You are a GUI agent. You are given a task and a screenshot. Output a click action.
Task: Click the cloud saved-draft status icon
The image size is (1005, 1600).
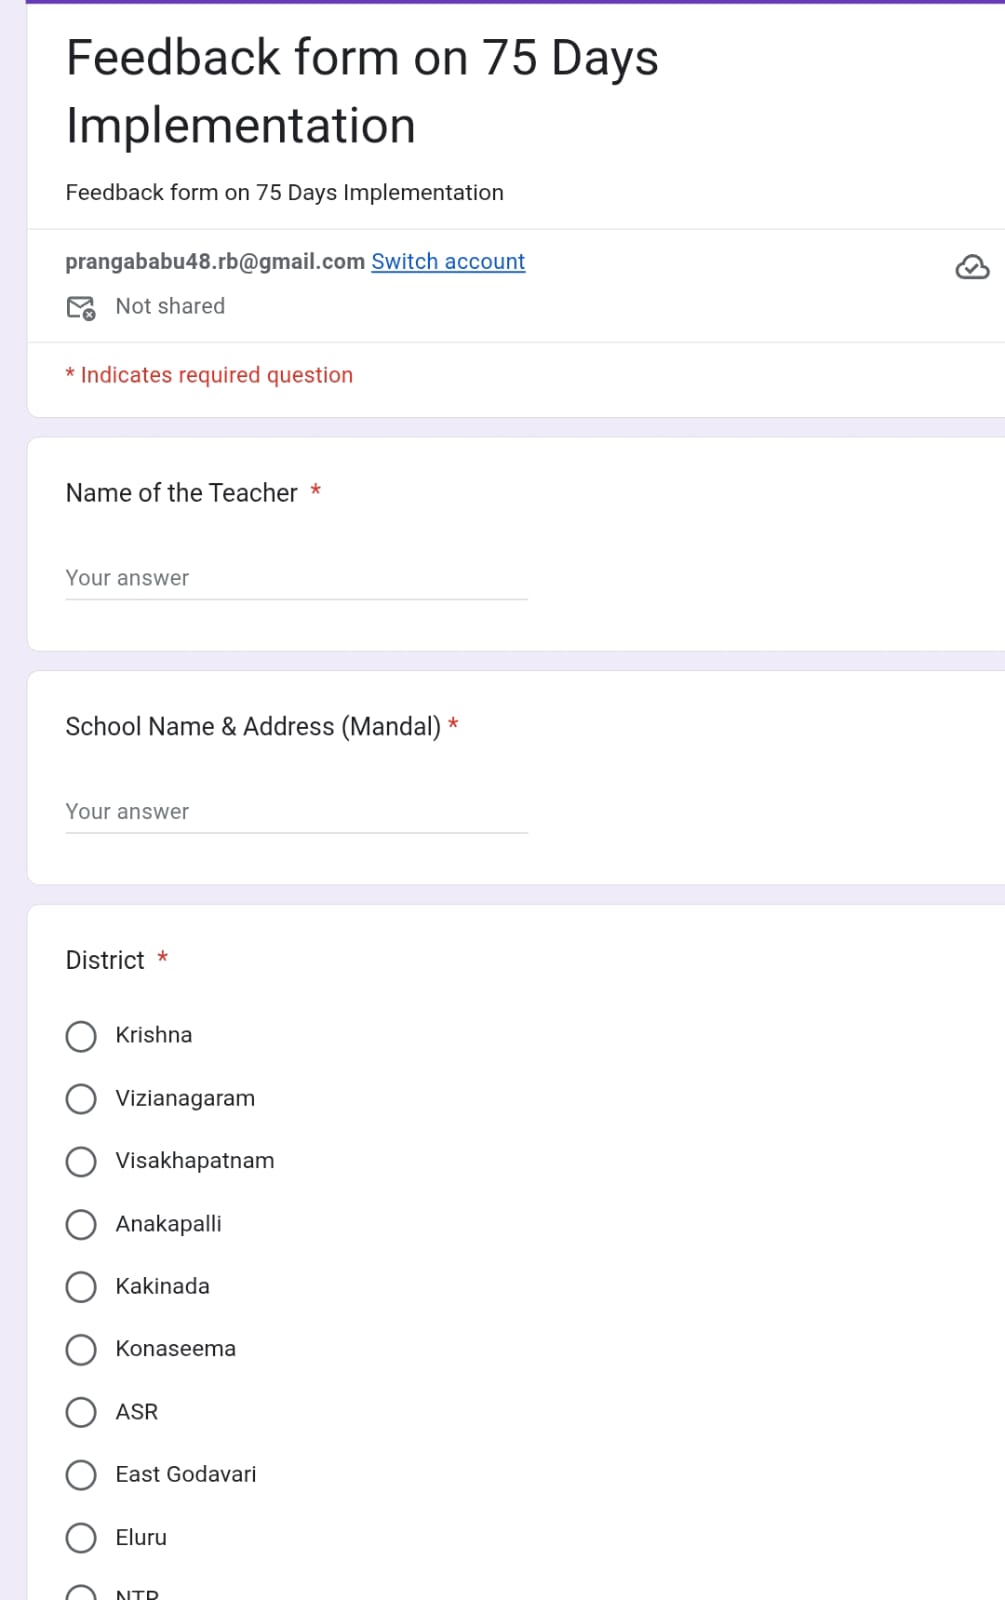click(972, 267)
